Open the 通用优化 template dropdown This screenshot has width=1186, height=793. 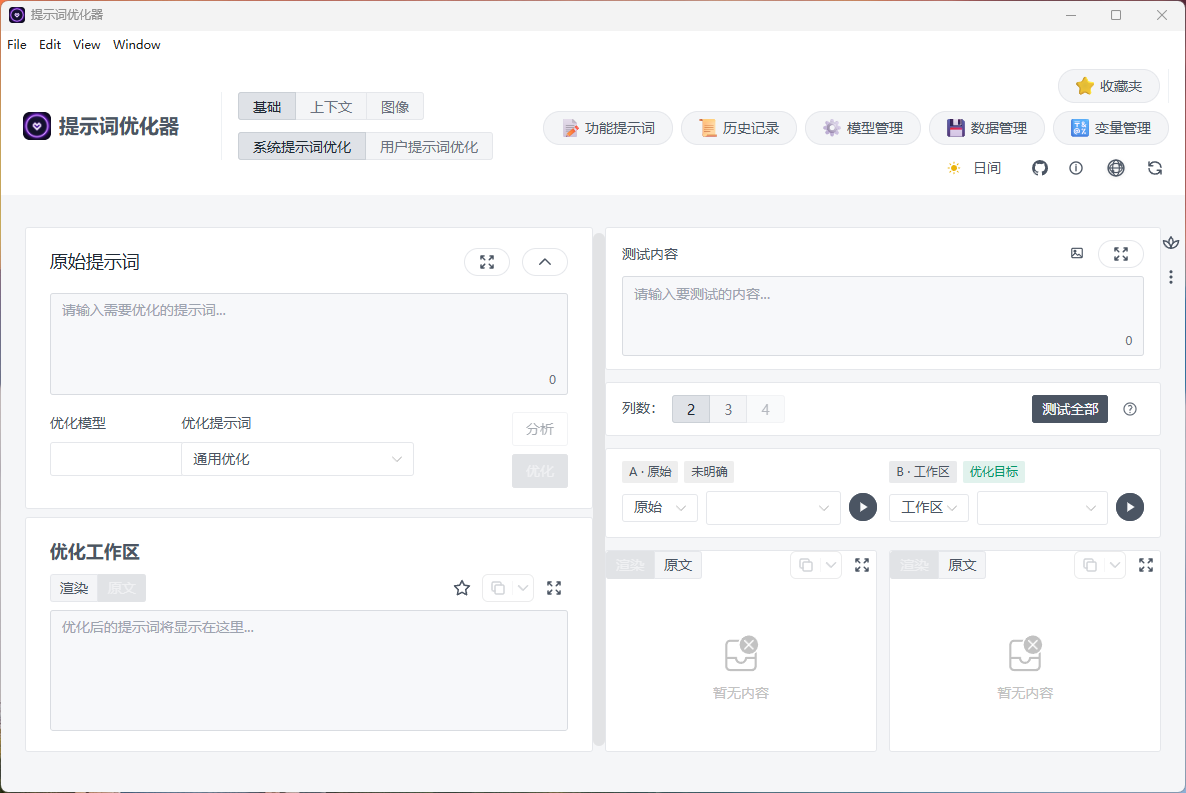[x=297, y=459]
